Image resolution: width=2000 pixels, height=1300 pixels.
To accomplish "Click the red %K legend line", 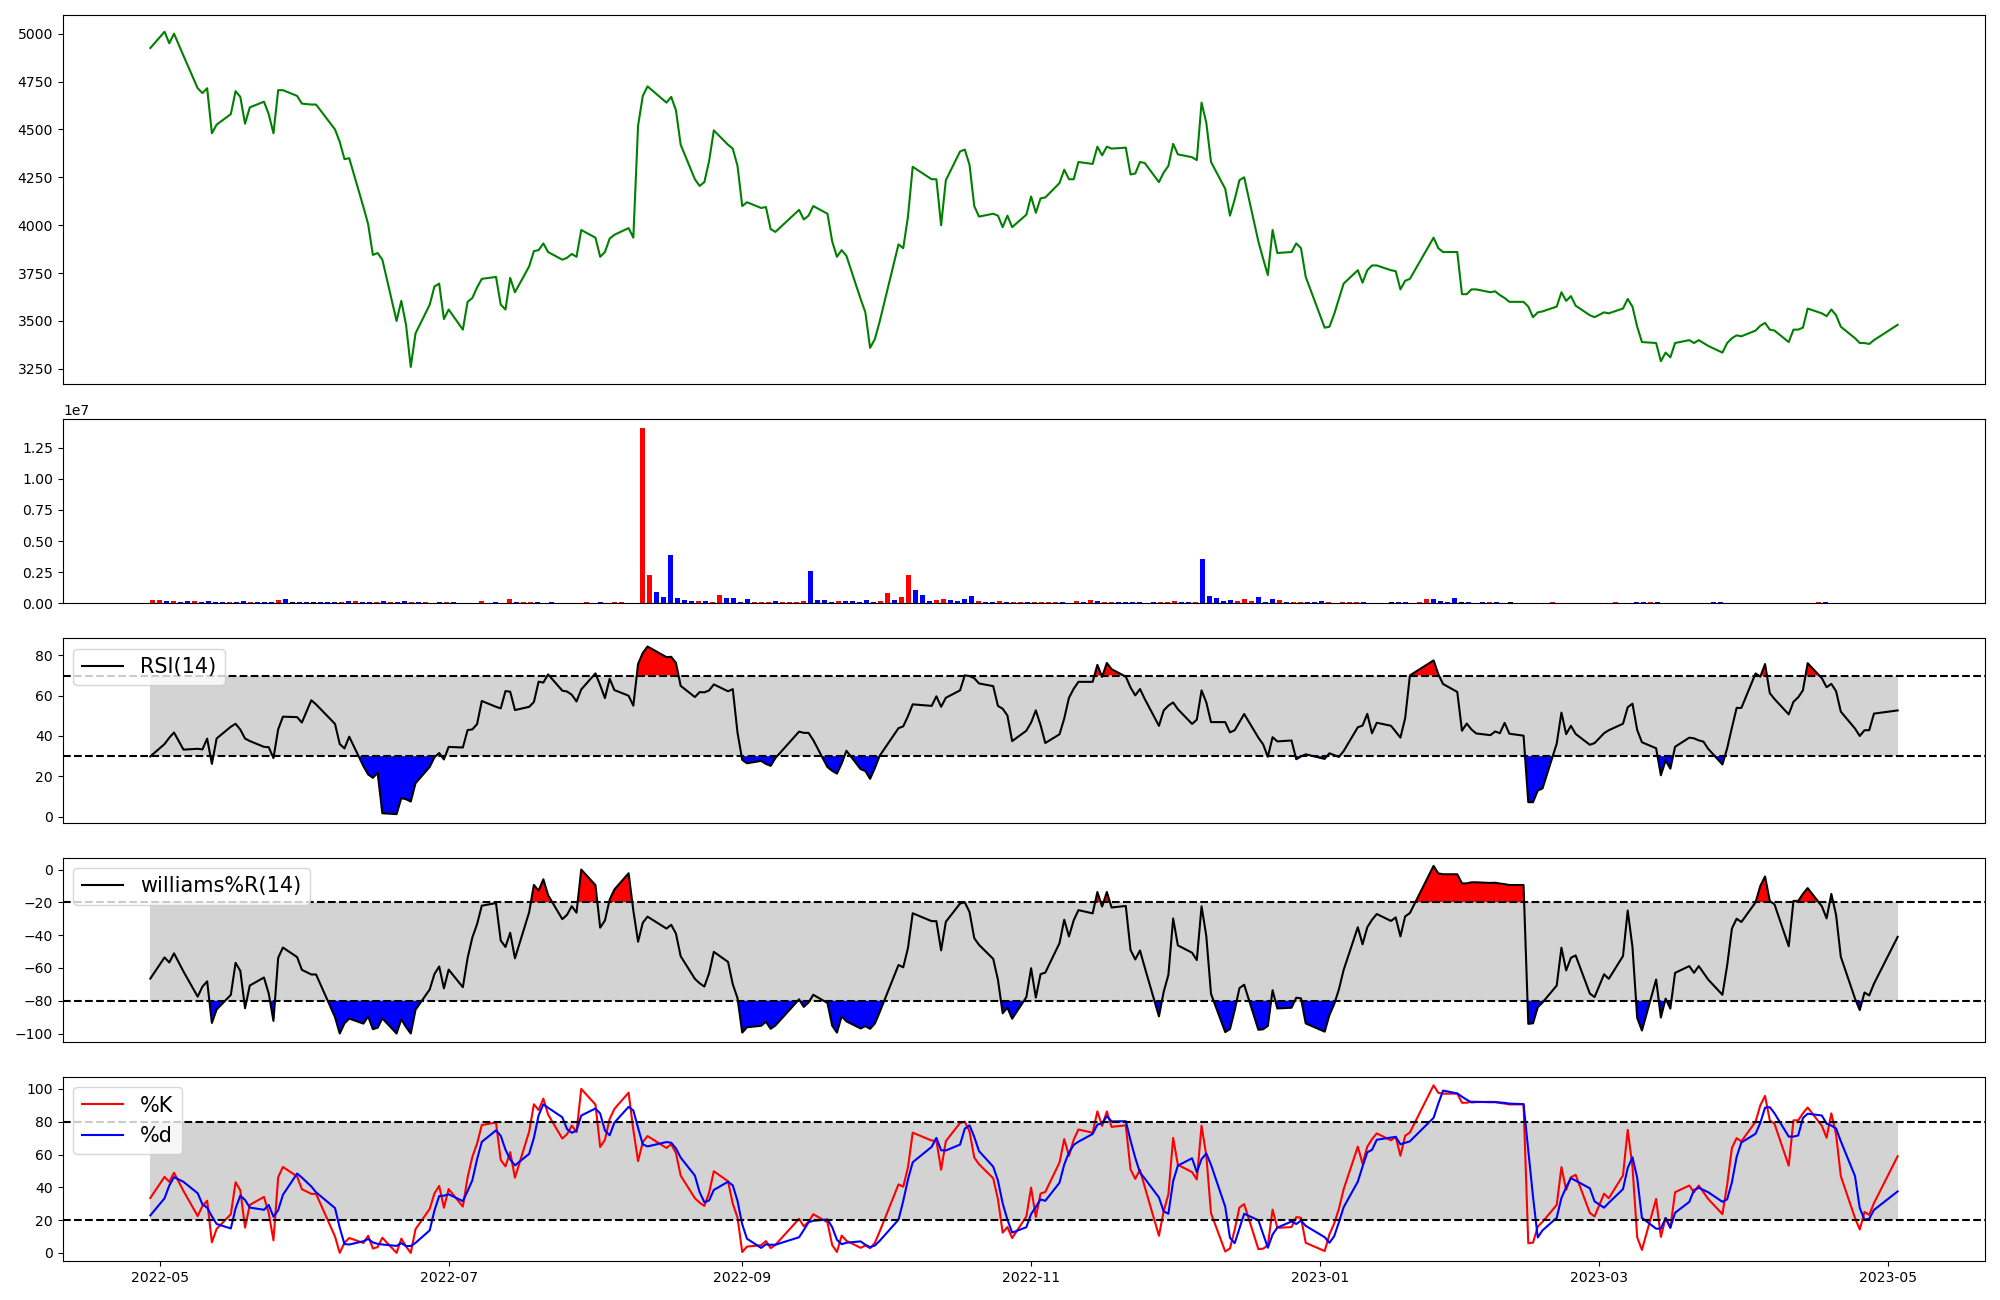I will (102, 1104).
